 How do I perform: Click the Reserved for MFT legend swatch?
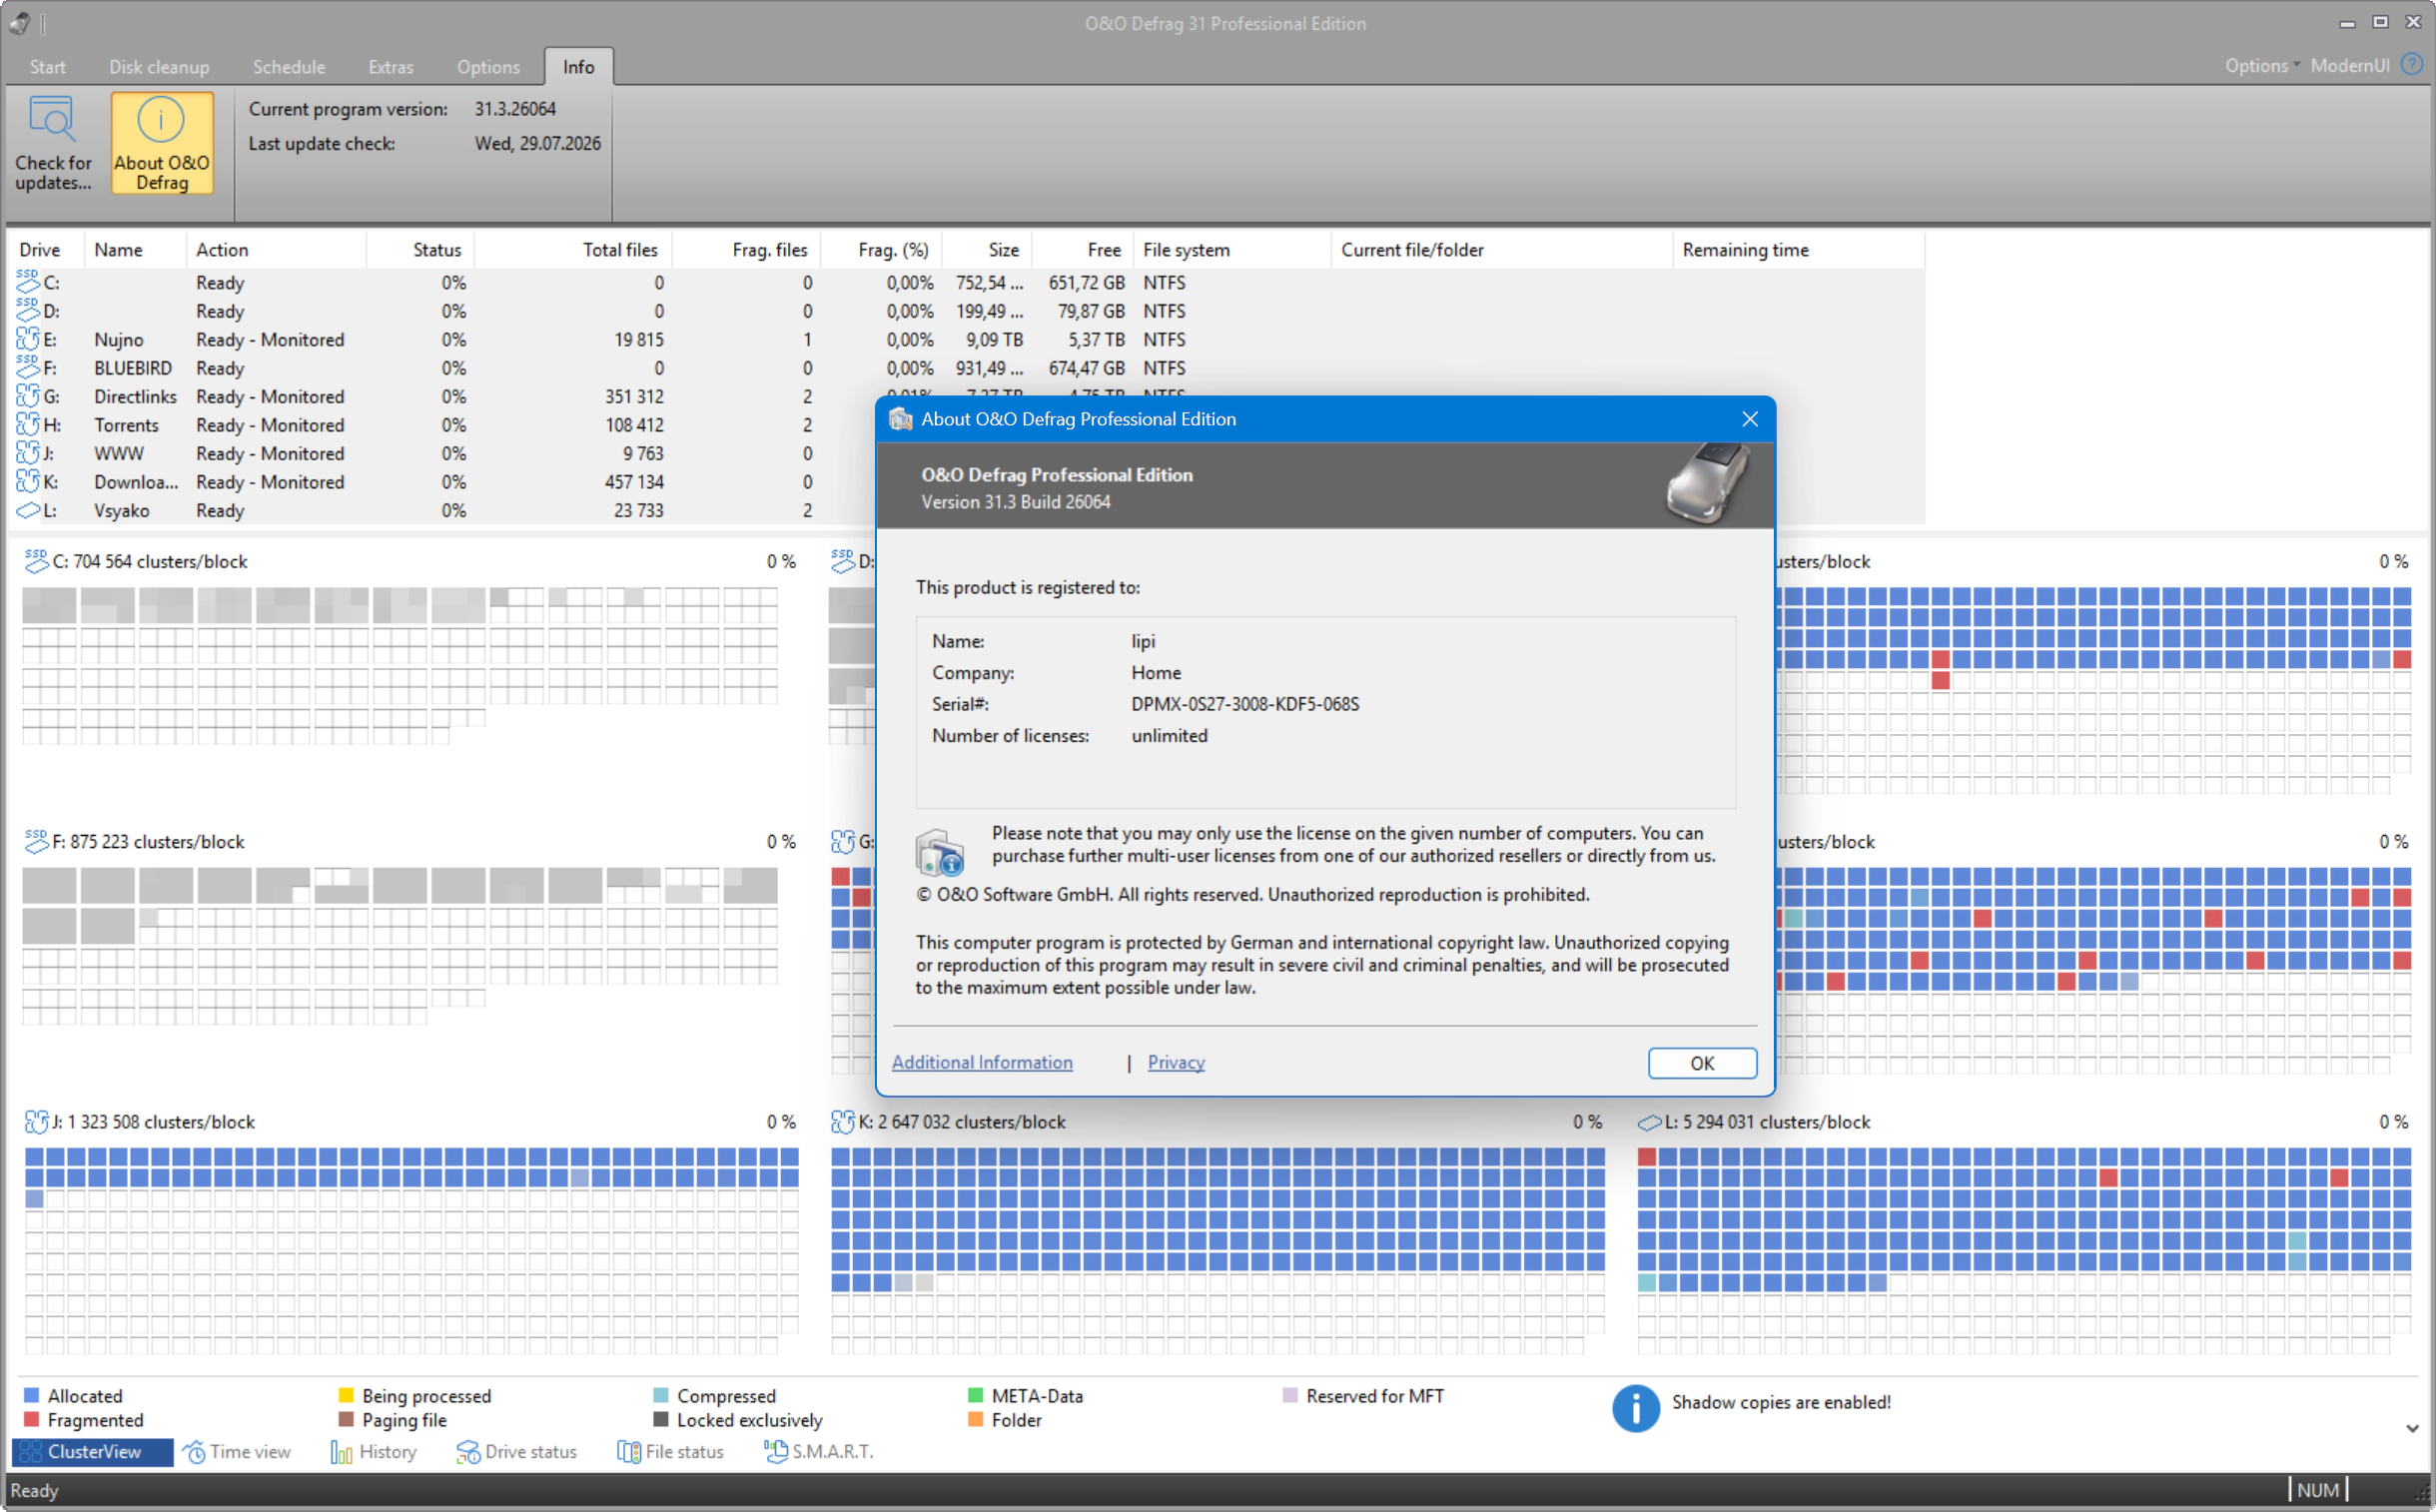(1290, 1395)
